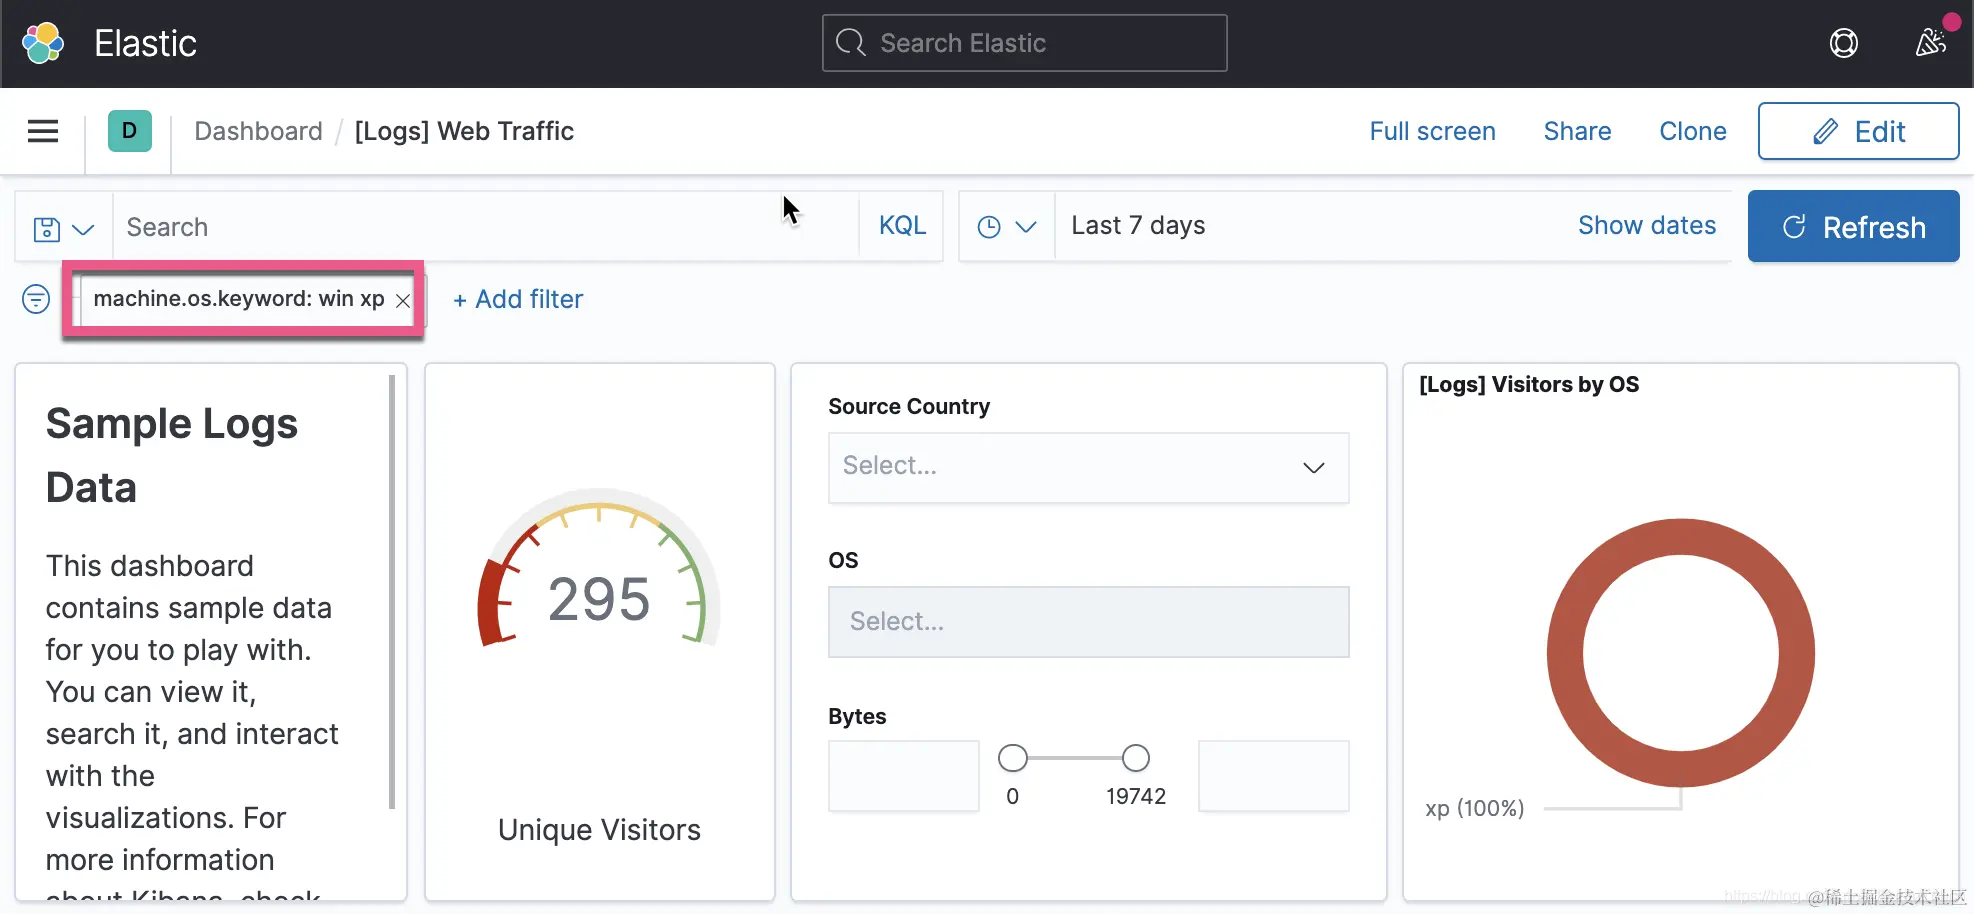Click the xp (100%) chart label
This screenshot has height=914, width=1974.
coord(1474,808)
